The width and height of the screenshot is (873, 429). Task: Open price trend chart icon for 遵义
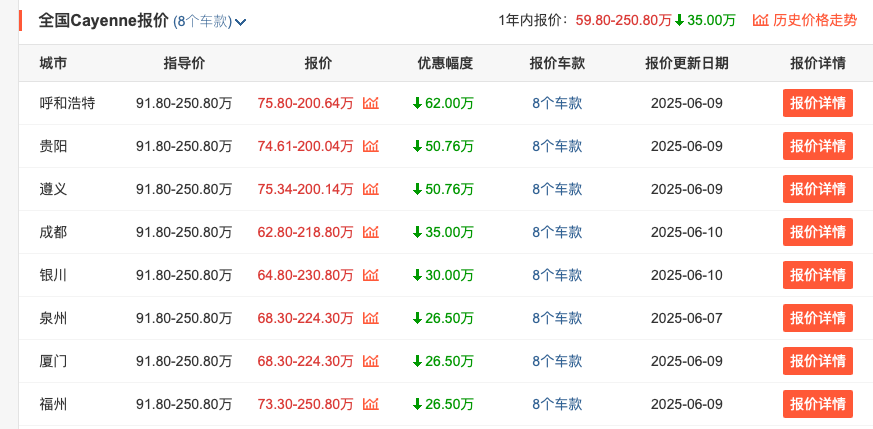tap(371, 189)
